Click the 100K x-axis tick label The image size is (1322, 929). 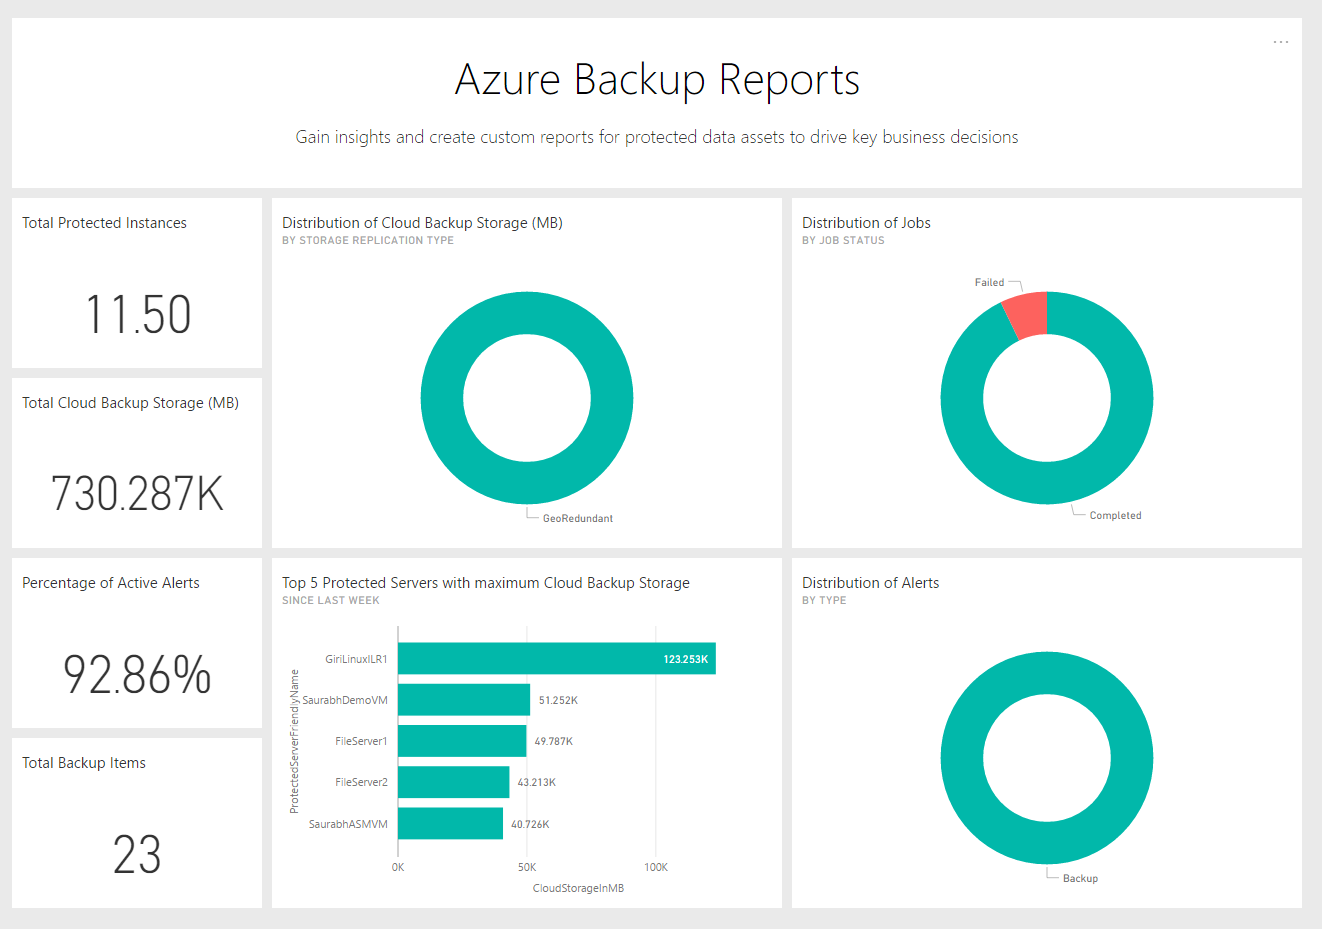coord(656,867)
